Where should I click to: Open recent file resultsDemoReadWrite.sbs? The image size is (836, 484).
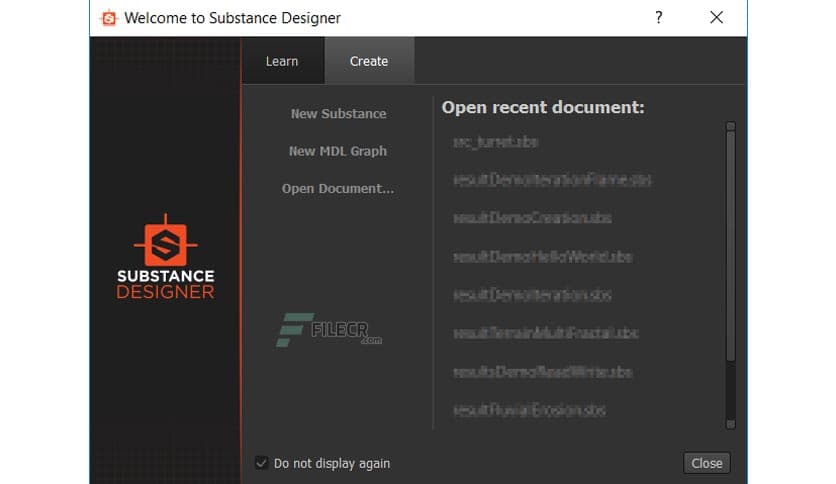[x=543, y=372]
